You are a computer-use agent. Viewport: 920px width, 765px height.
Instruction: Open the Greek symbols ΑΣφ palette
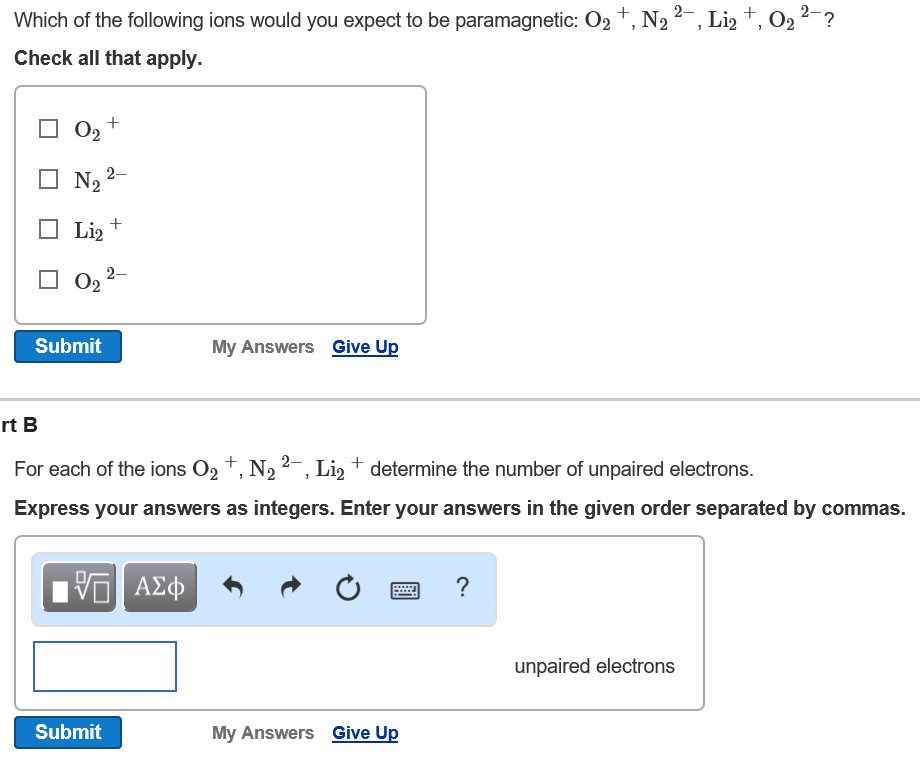160,587
